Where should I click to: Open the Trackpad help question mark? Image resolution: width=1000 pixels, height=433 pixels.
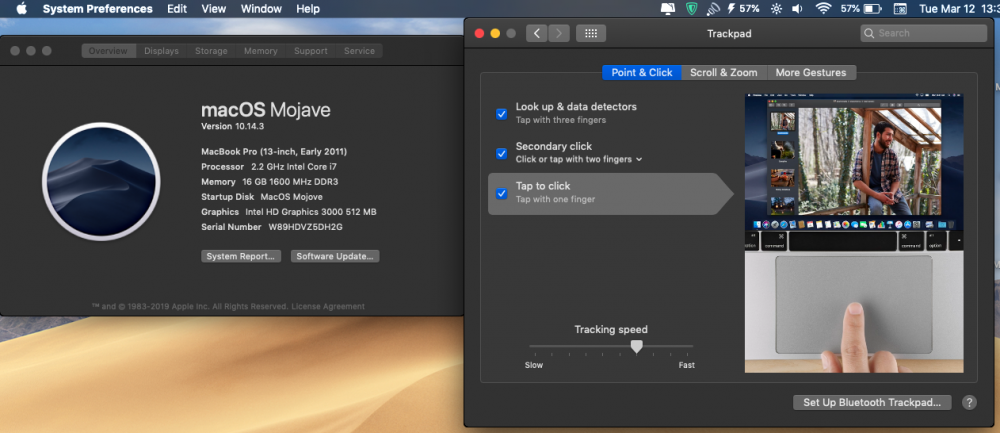[969, 402]
